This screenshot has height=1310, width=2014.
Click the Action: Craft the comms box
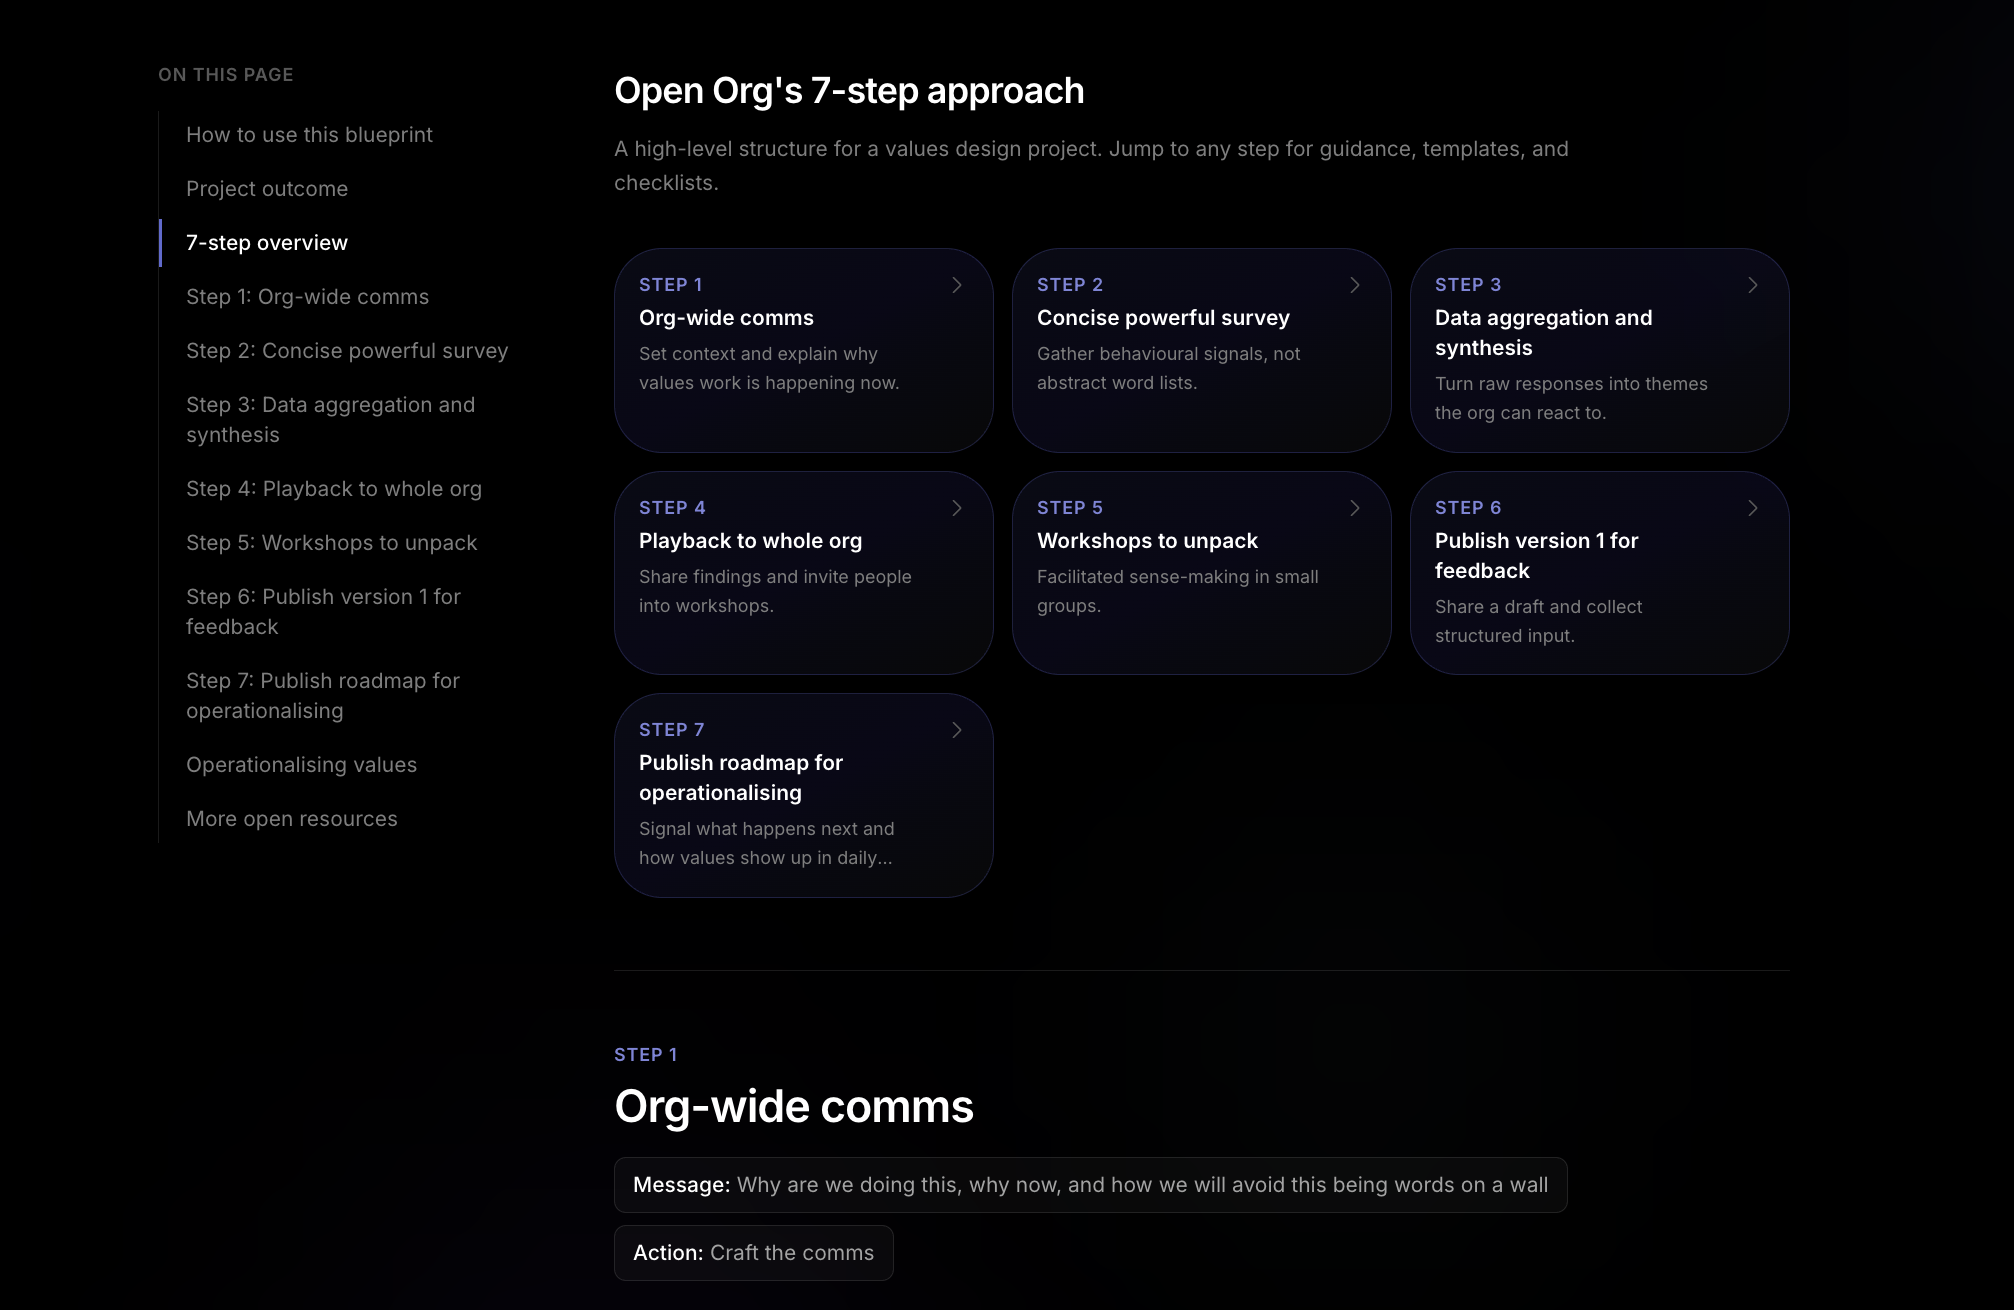point(753,1253)
